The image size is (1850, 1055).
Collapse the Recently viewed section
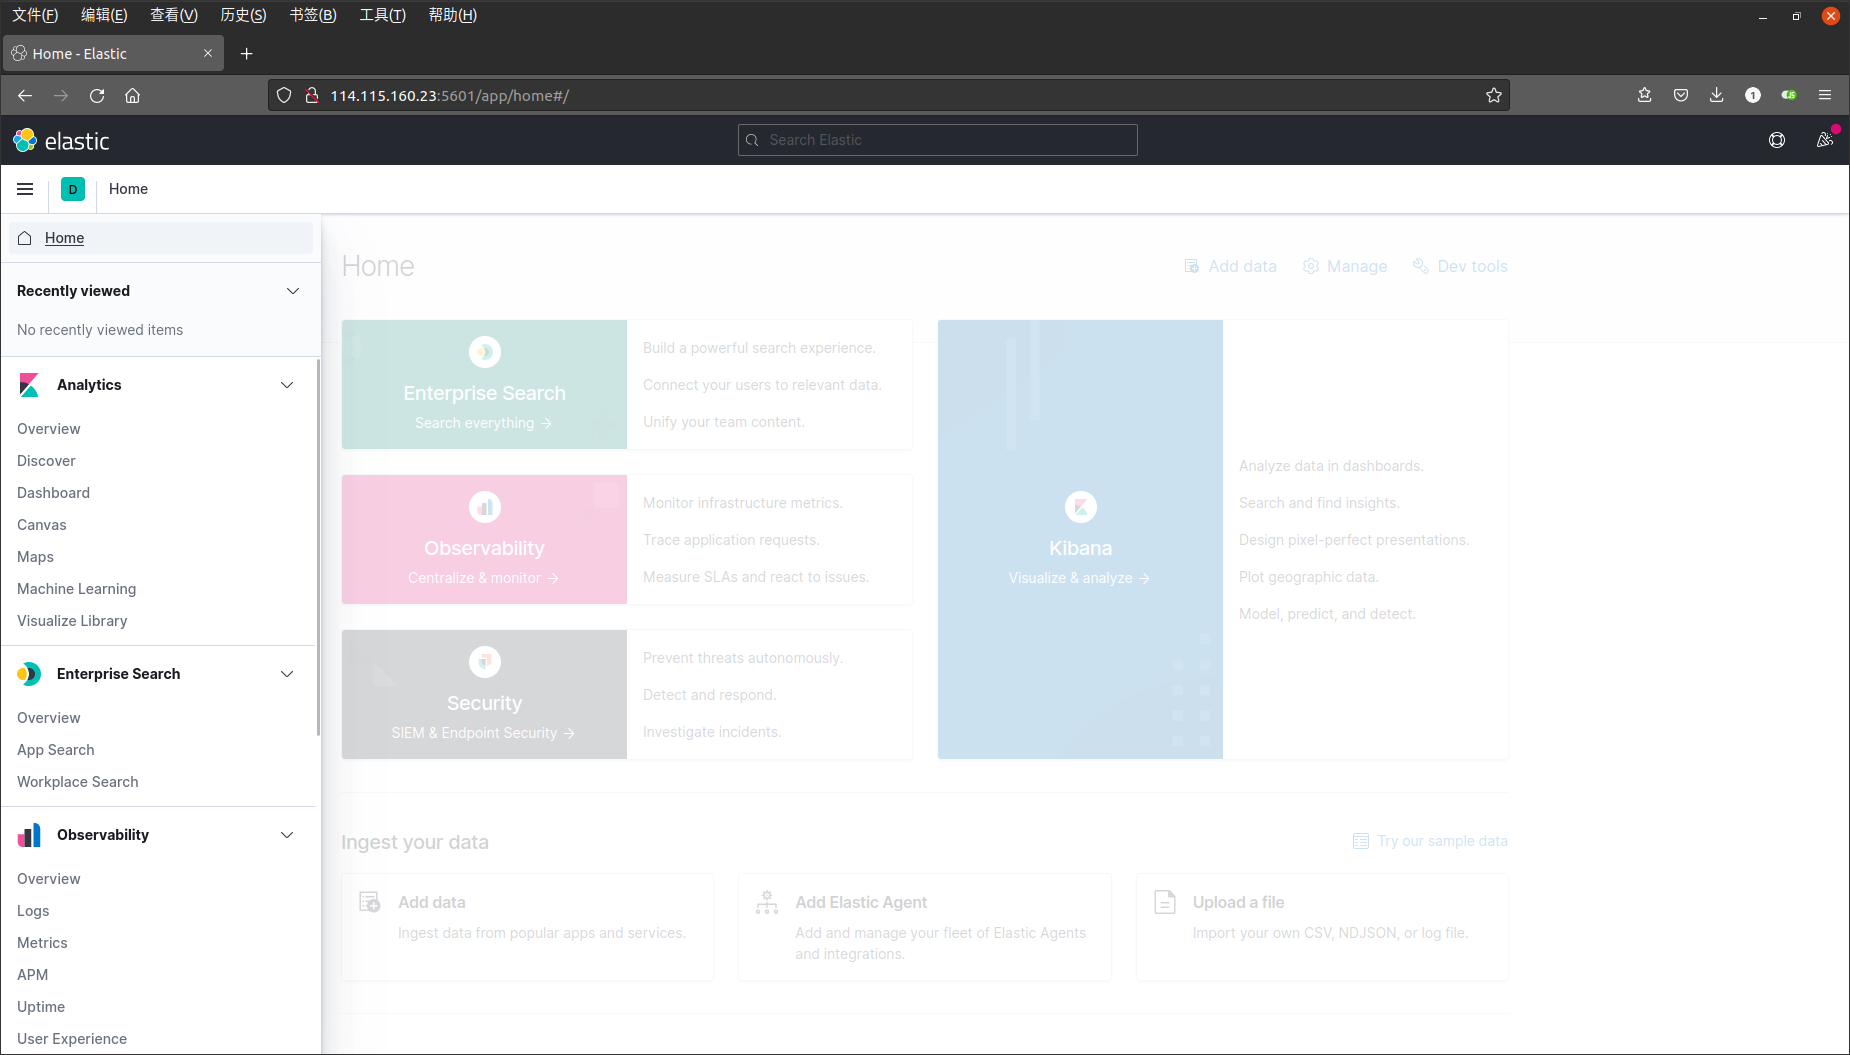[x=293, y=291]
